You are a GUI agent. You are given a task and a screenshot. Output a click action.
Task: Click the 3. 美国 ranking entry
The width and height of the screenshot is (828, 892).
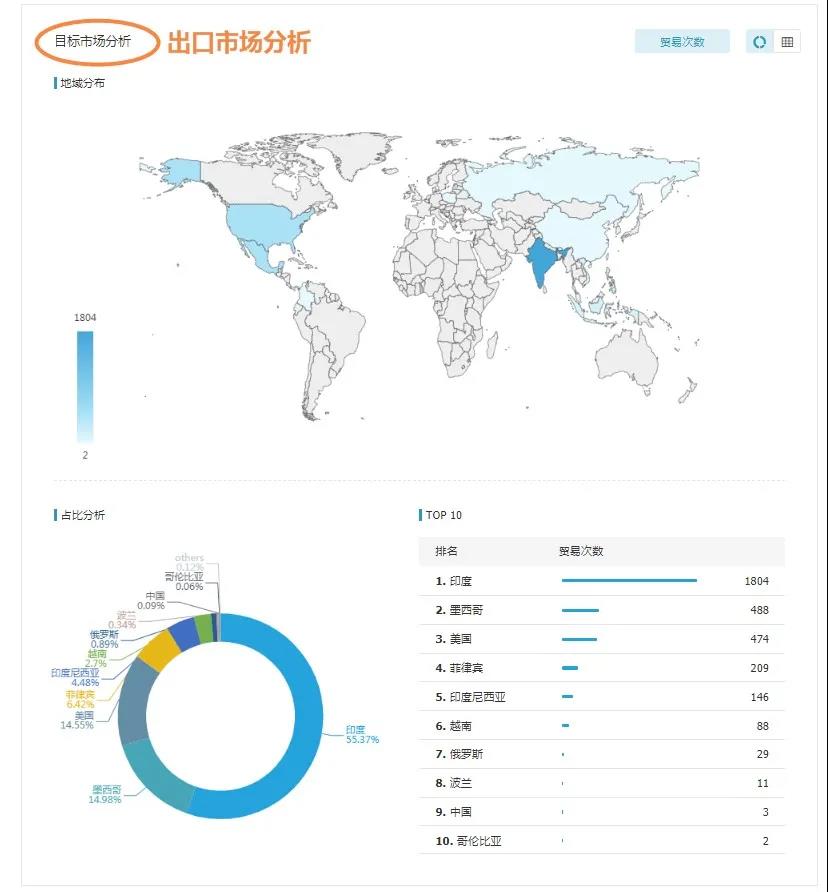click(600, 639)
